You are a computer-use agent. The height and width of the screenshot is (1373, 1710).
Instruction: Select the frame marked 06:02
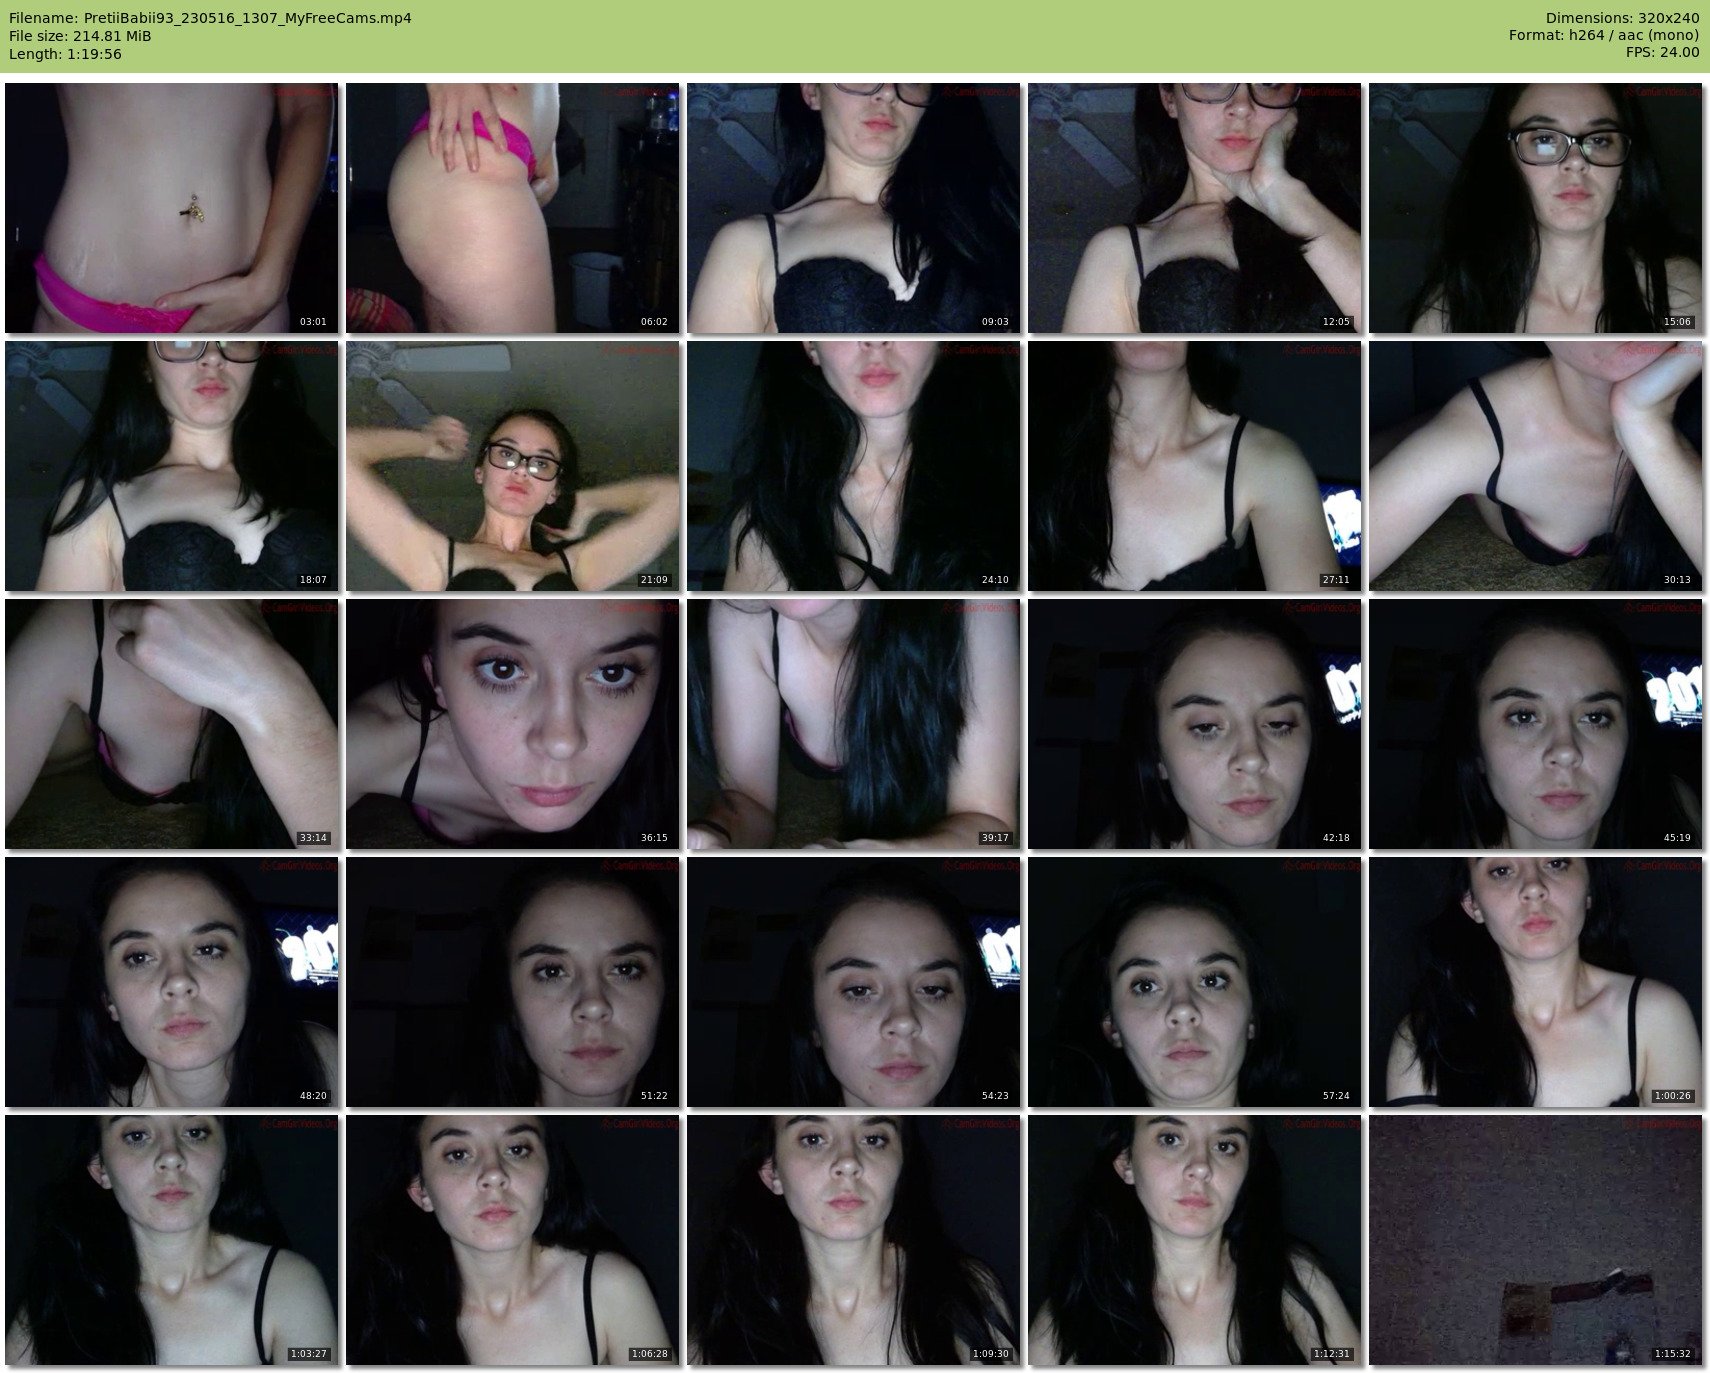click(x=512, y=208)
